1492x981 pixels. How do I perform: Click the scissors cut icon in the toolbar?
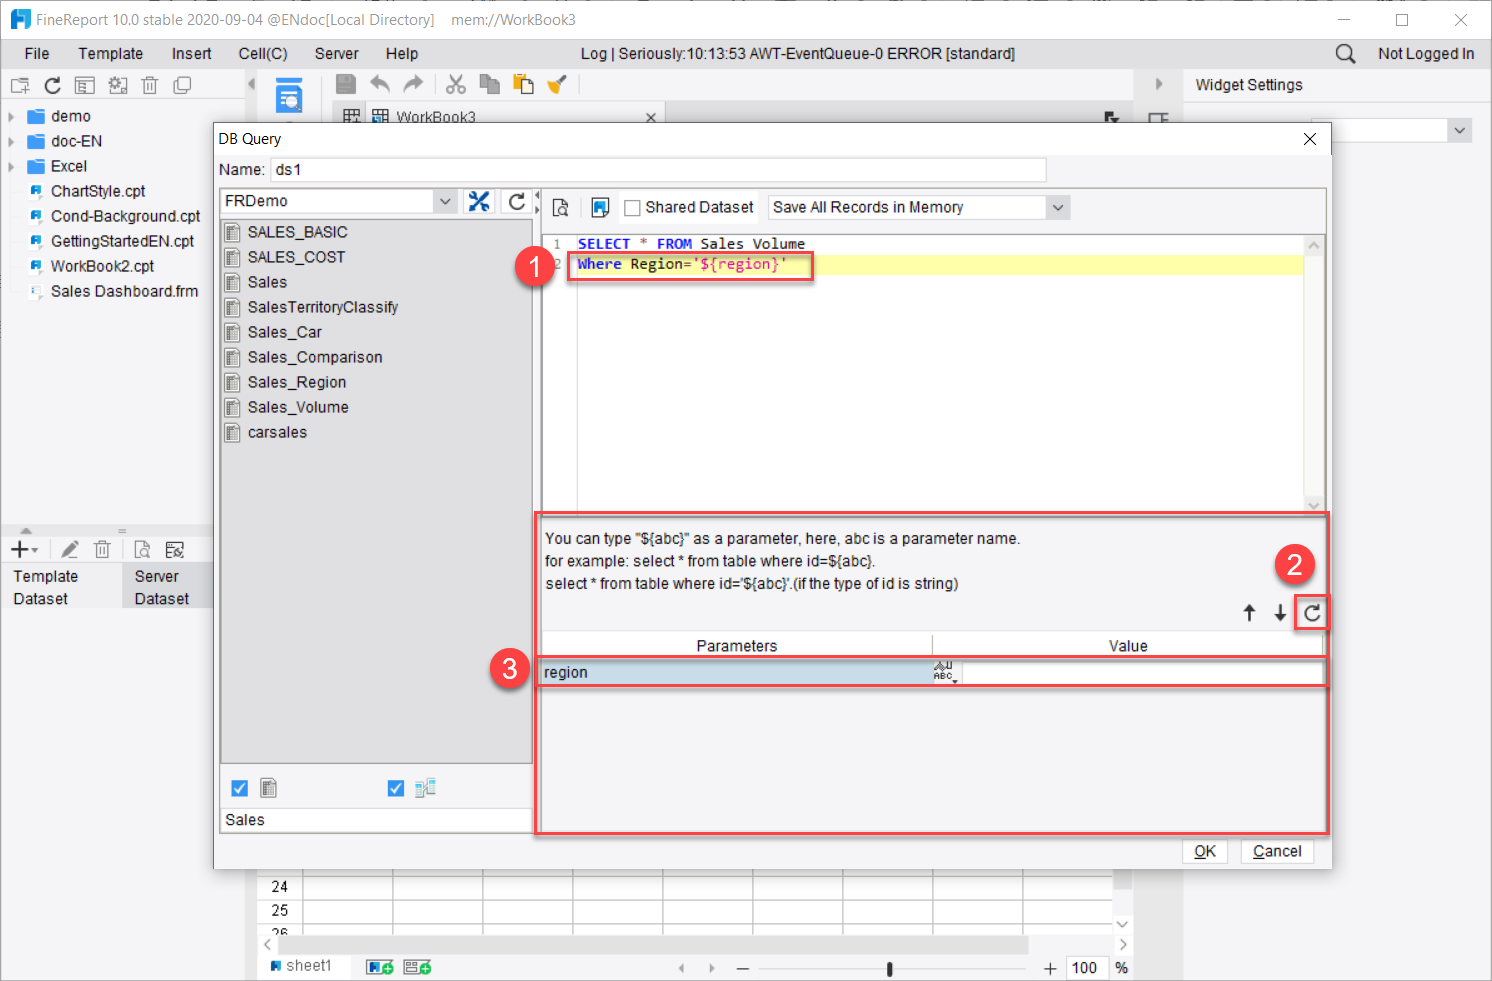tap(456, 85)
